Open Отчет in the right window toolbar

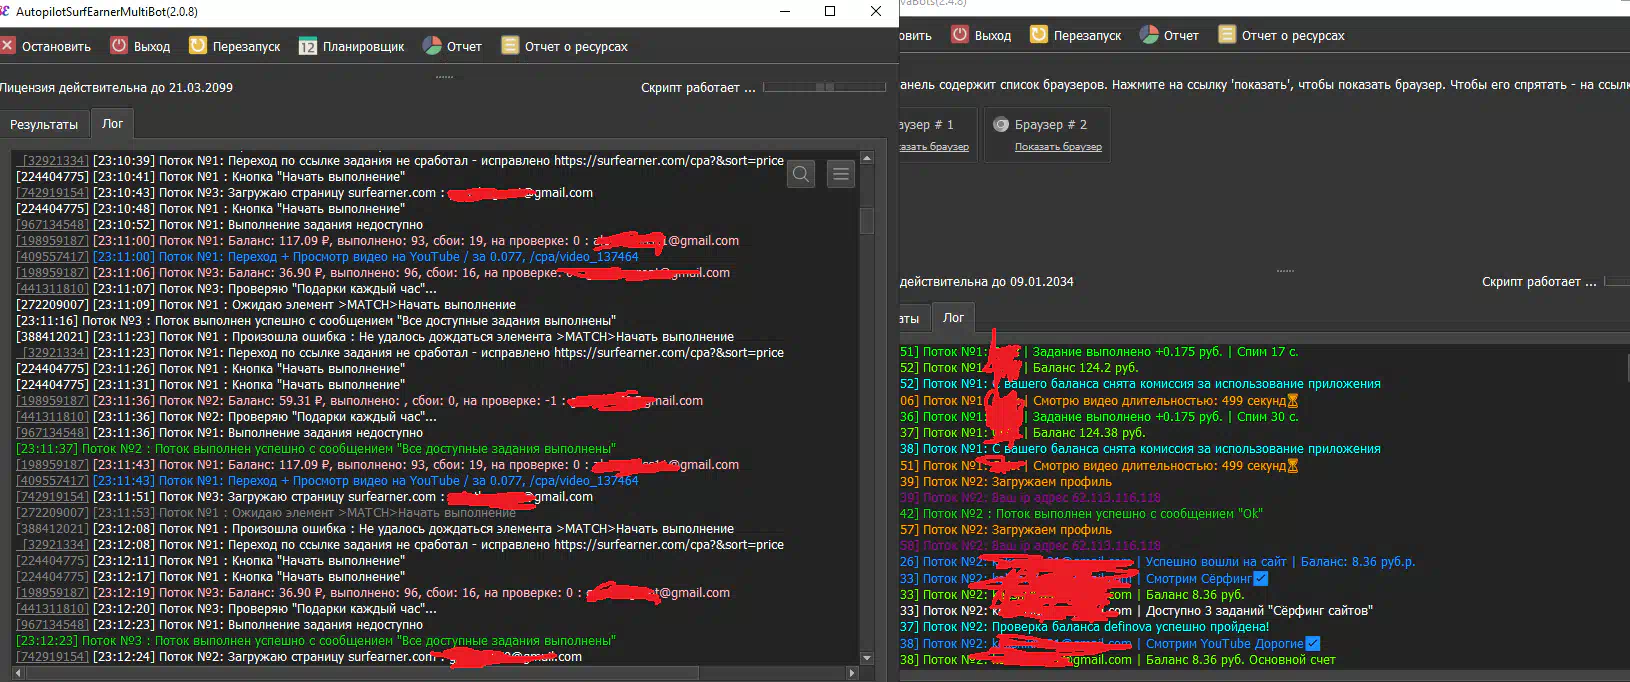click(x=1169, y=35)
